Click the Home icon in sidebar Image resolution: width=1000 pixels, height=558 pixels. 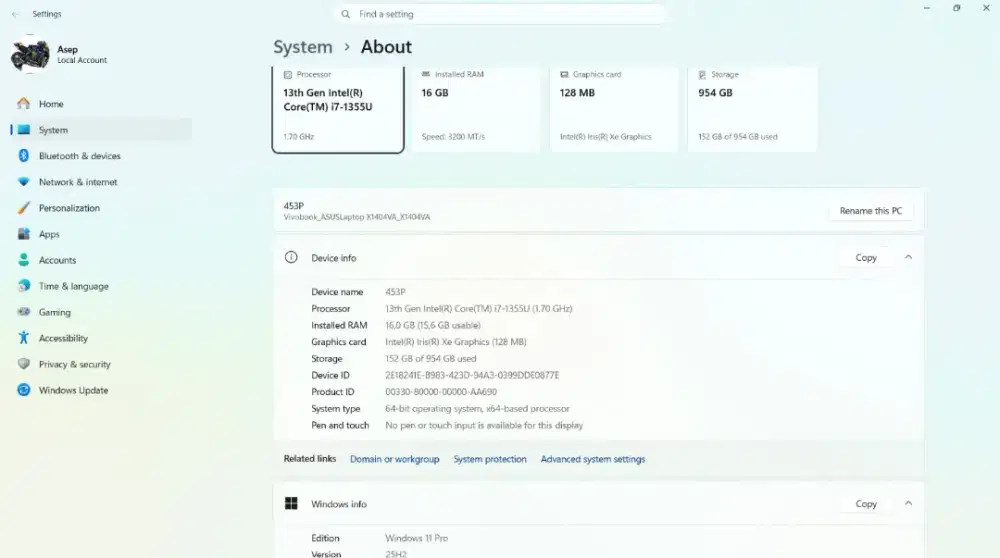coord(24,103)
